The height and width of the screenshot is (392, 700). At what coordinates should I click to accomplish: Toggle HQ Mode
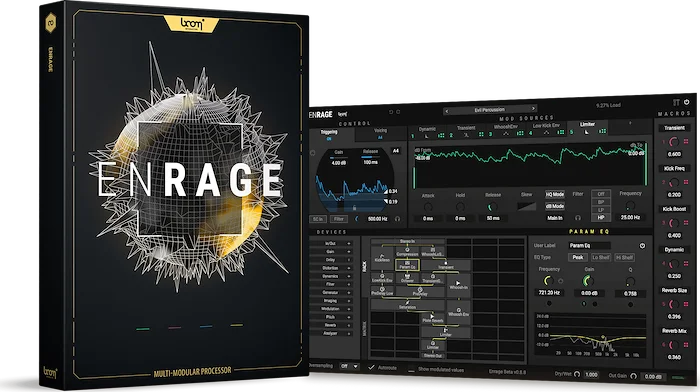(x=554, y=195)
